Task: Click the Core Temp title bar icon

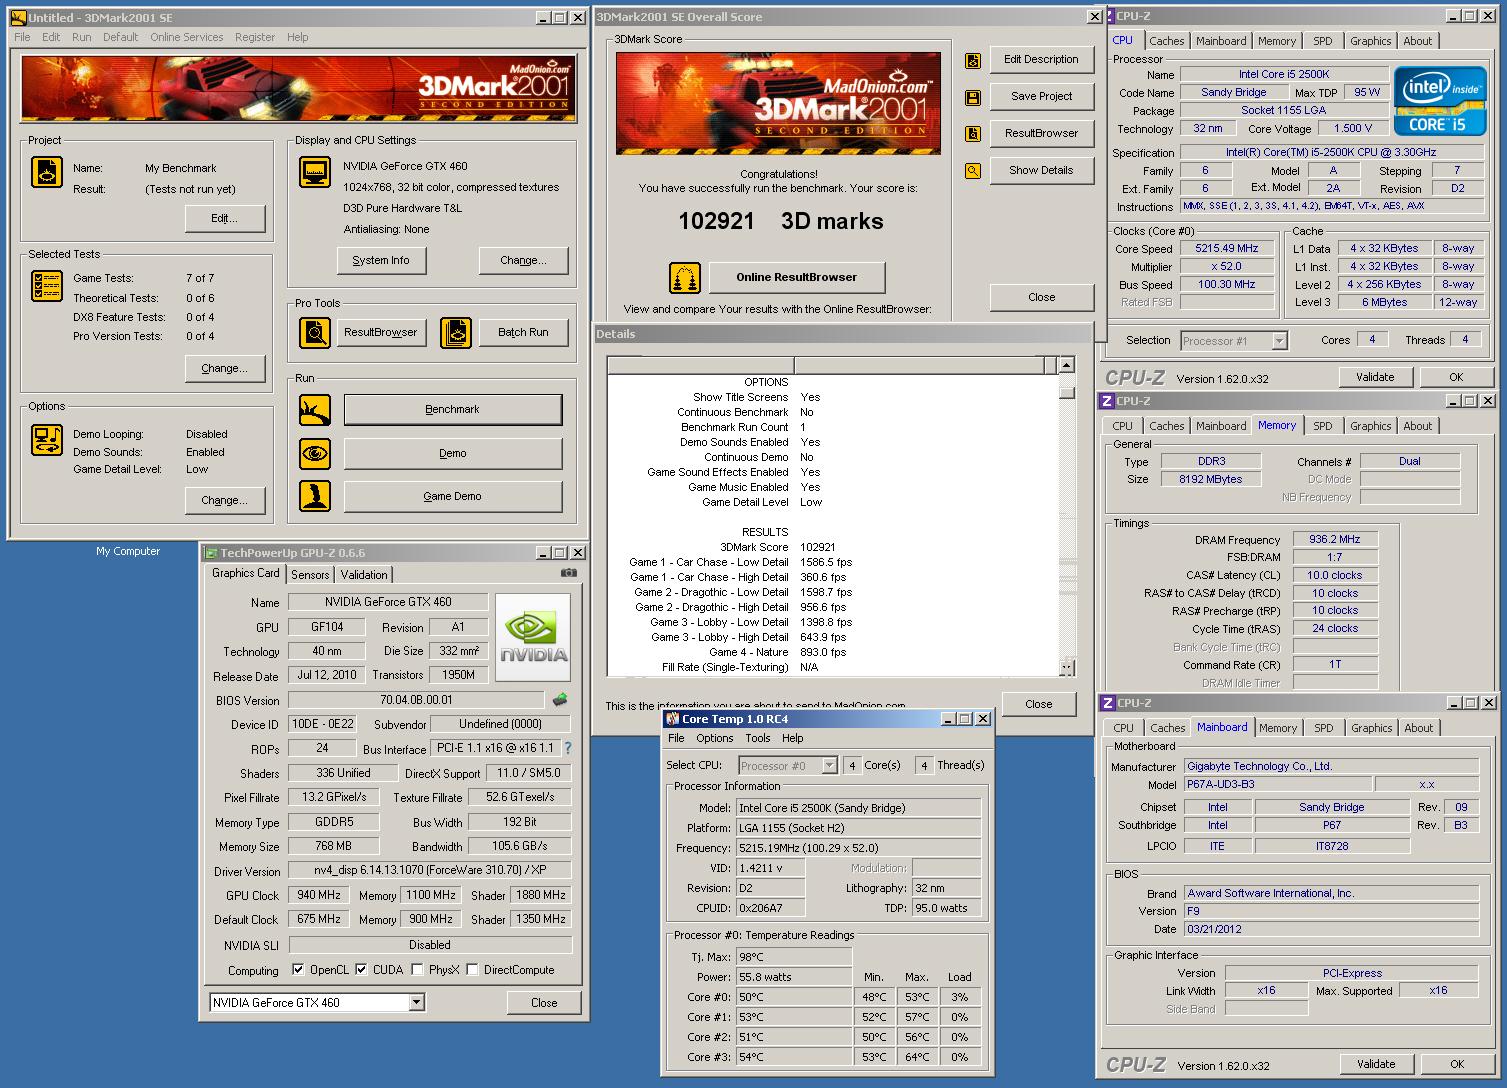Action: 672,719
